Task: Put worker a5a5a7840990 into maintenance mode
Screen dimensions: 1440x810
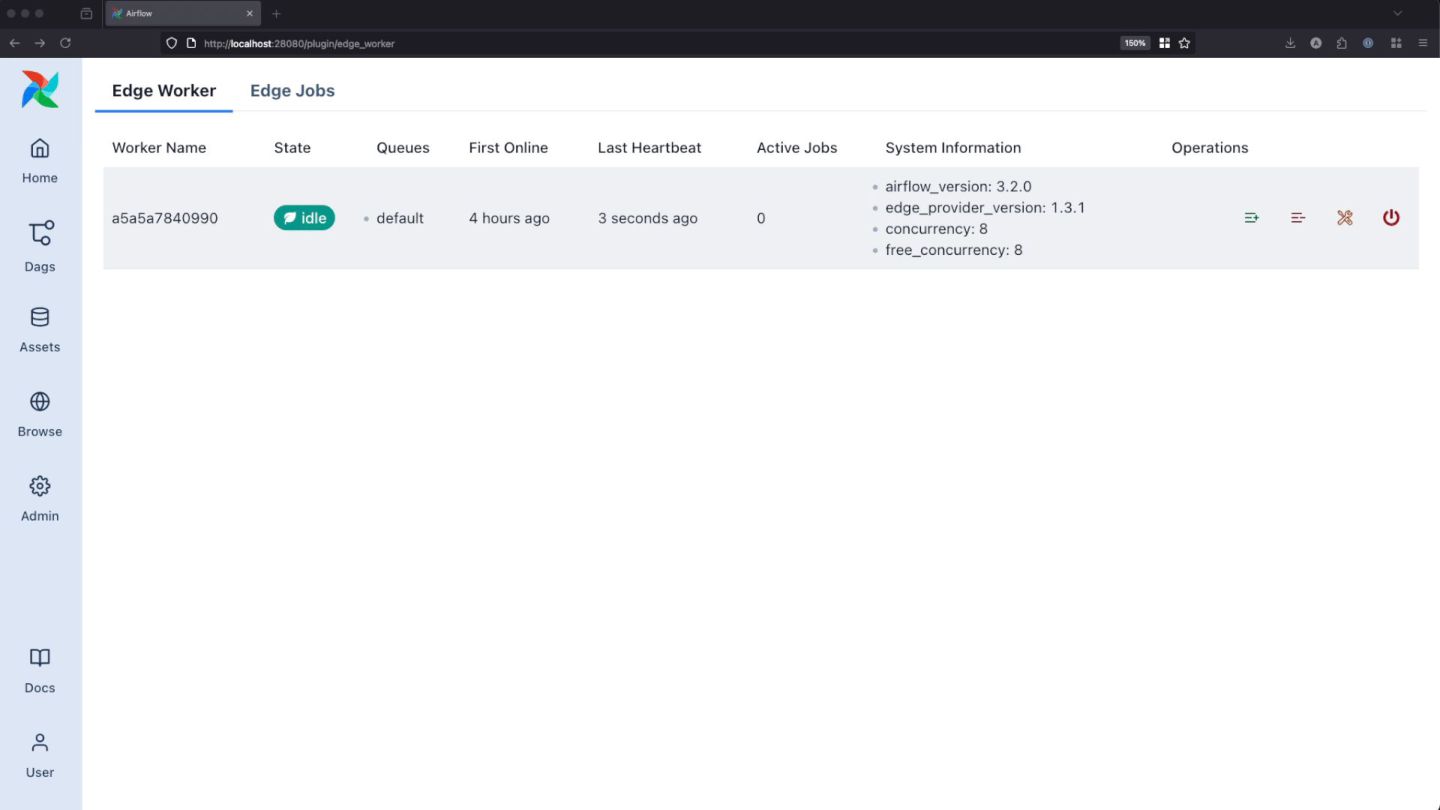Action: (1345, 218)
